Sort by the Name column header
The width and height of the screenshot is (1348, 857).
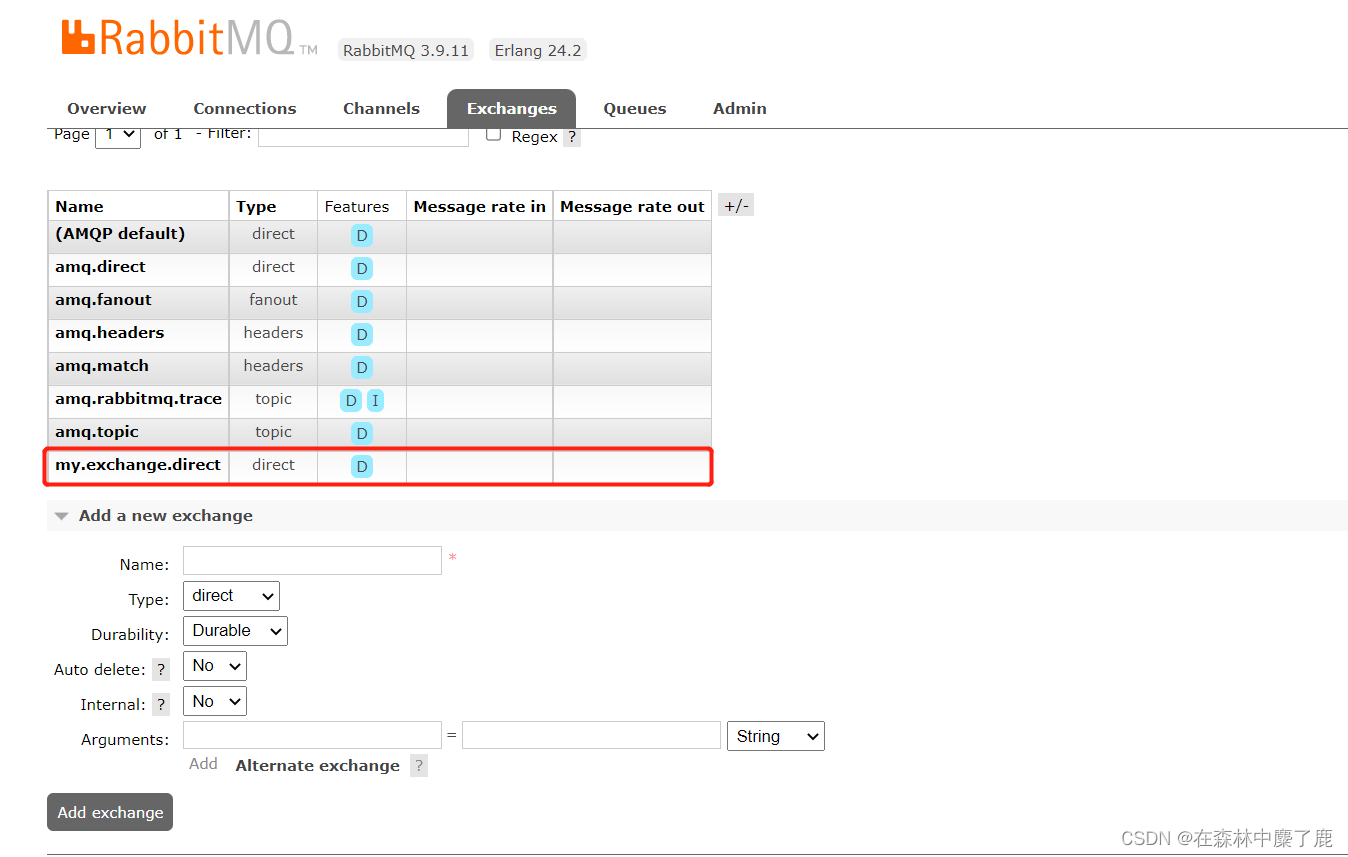click(79, 207)
